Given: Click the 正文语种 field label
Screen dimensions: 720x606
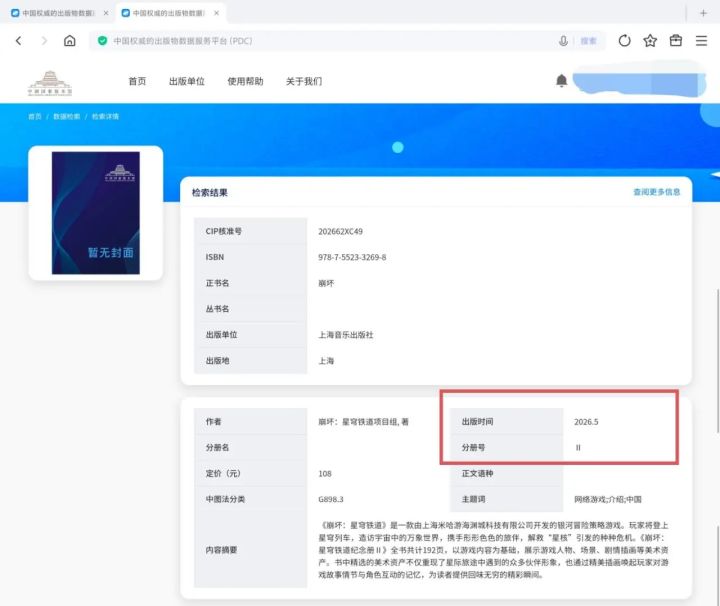Looking at the screenshot, I should (x=477, y=473).
